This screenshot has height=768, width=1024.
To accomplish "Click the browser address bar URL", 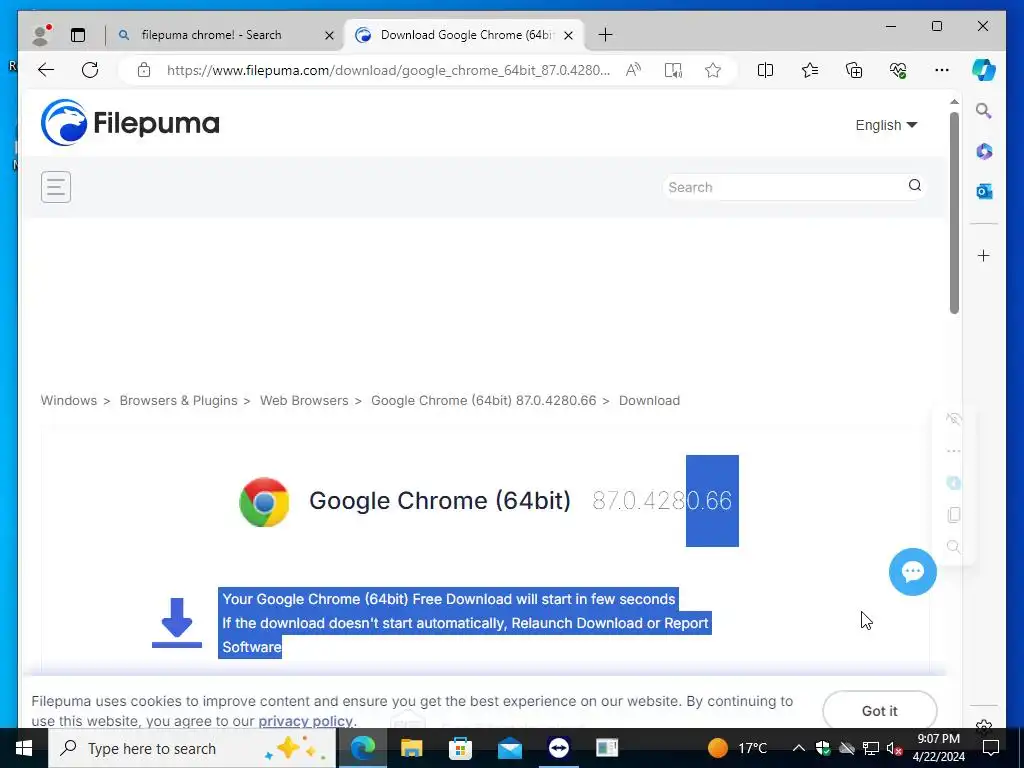I will tap(389, 70).
